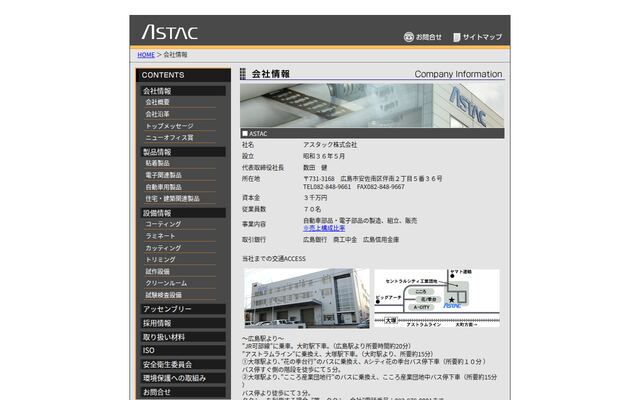Open 会社情報 section in sidebar
The height and width of the screenshot is (400, 640).
click(183, 91)
